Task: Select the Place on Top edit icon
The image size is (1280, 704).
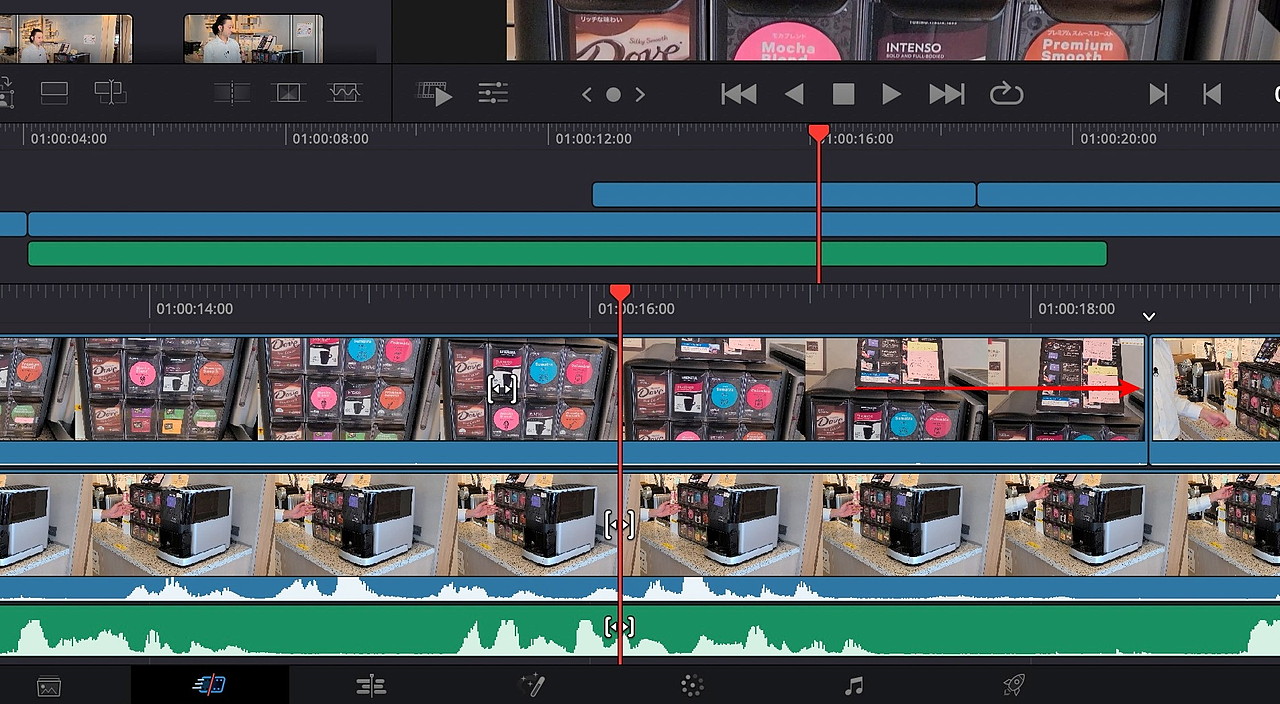Action: (x=54, y=93)
